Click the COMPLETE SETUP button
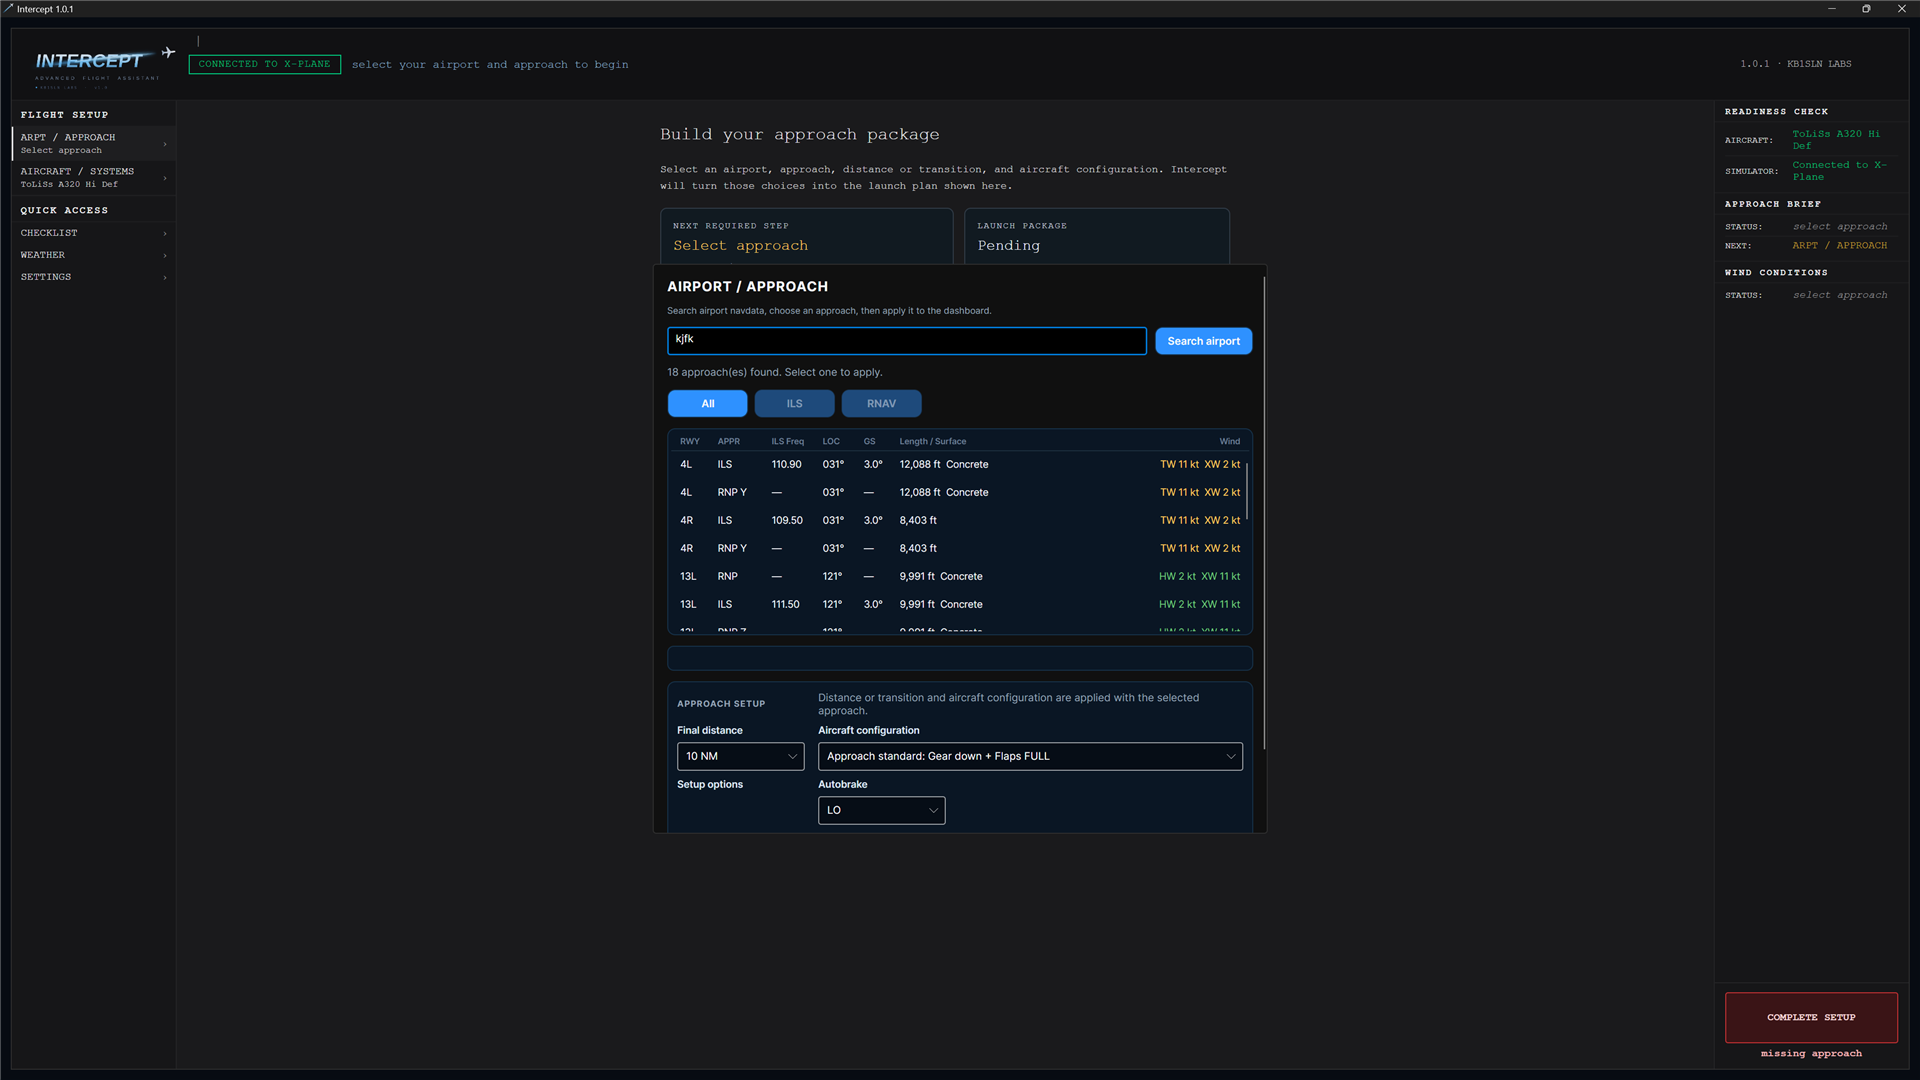The image size is (1920, 1080). coord(1811,1017)
